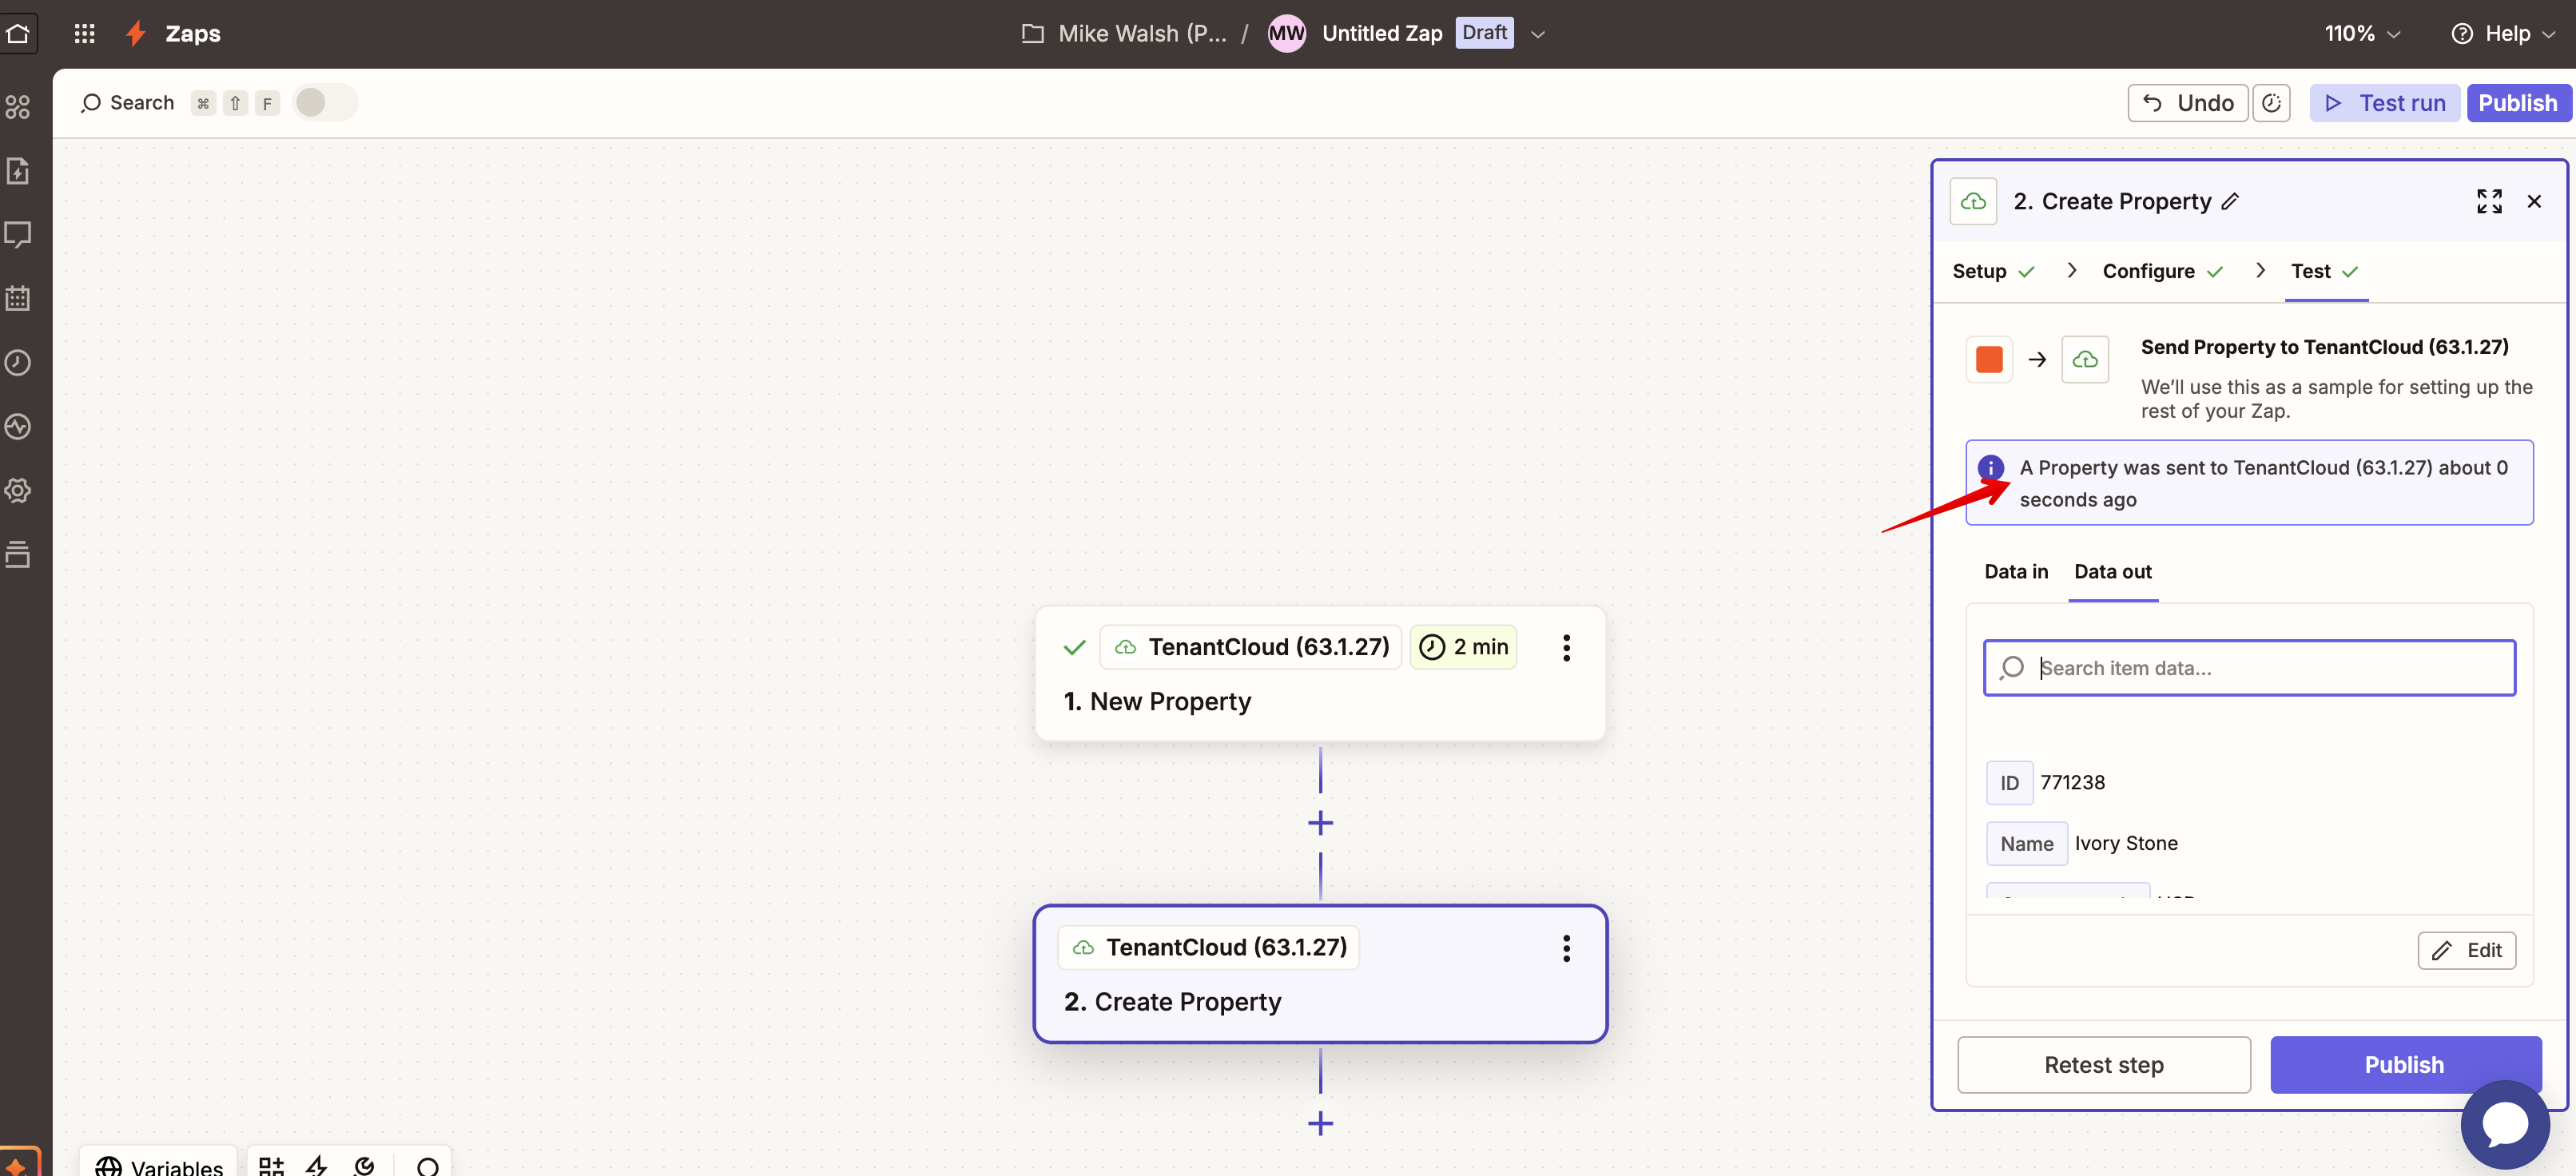
Task: Open the three-dot menu on New Property step
Action: click(1566, 647)
